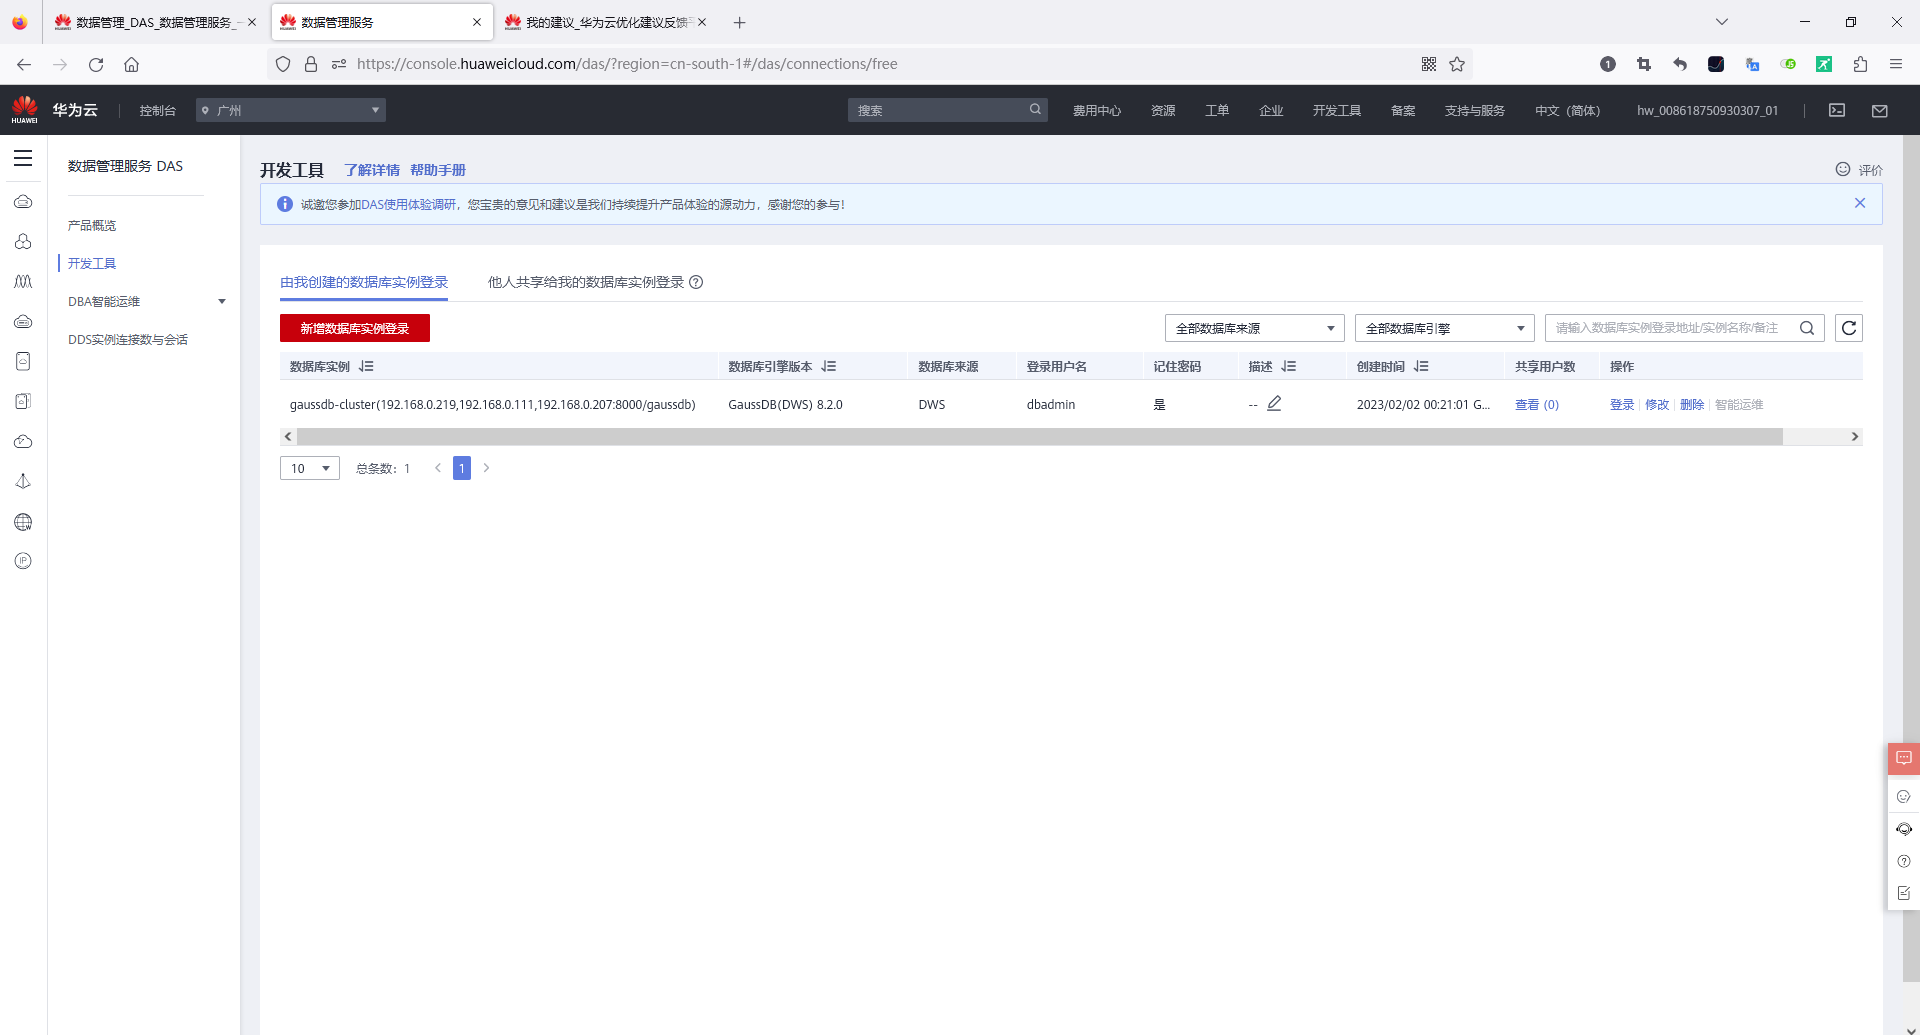Open the message center envelope icon

[x=1880, y=110]
